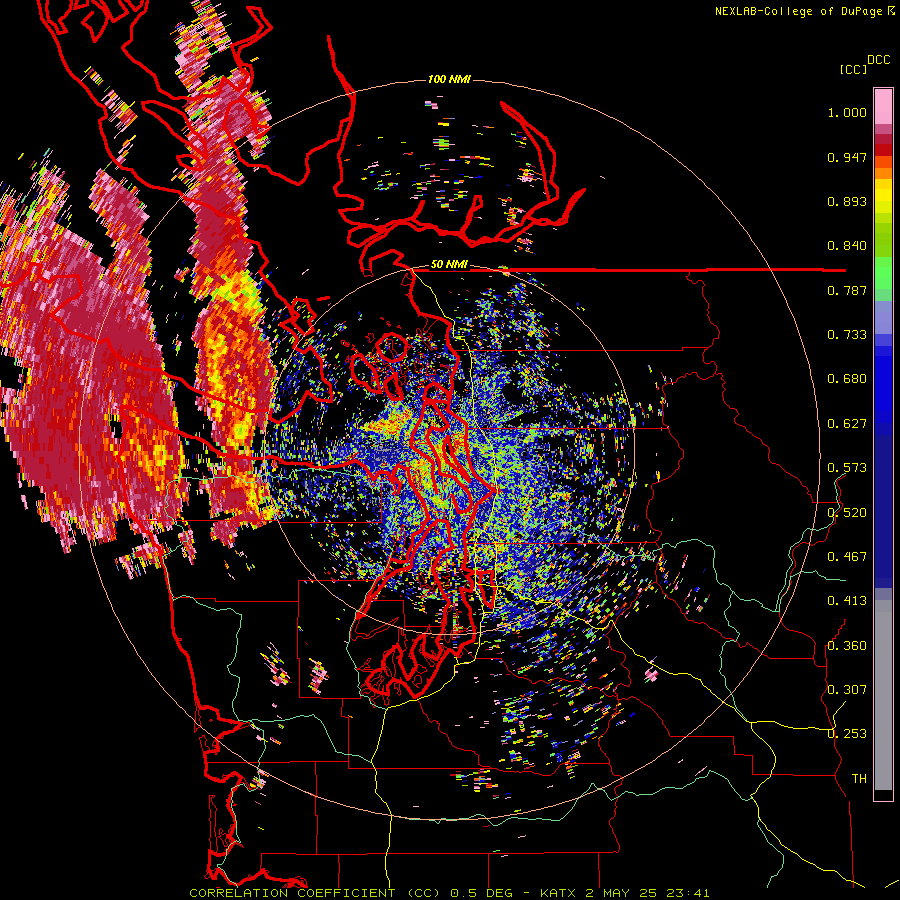Click the 100 NMI range ring label

coord(449,79)
